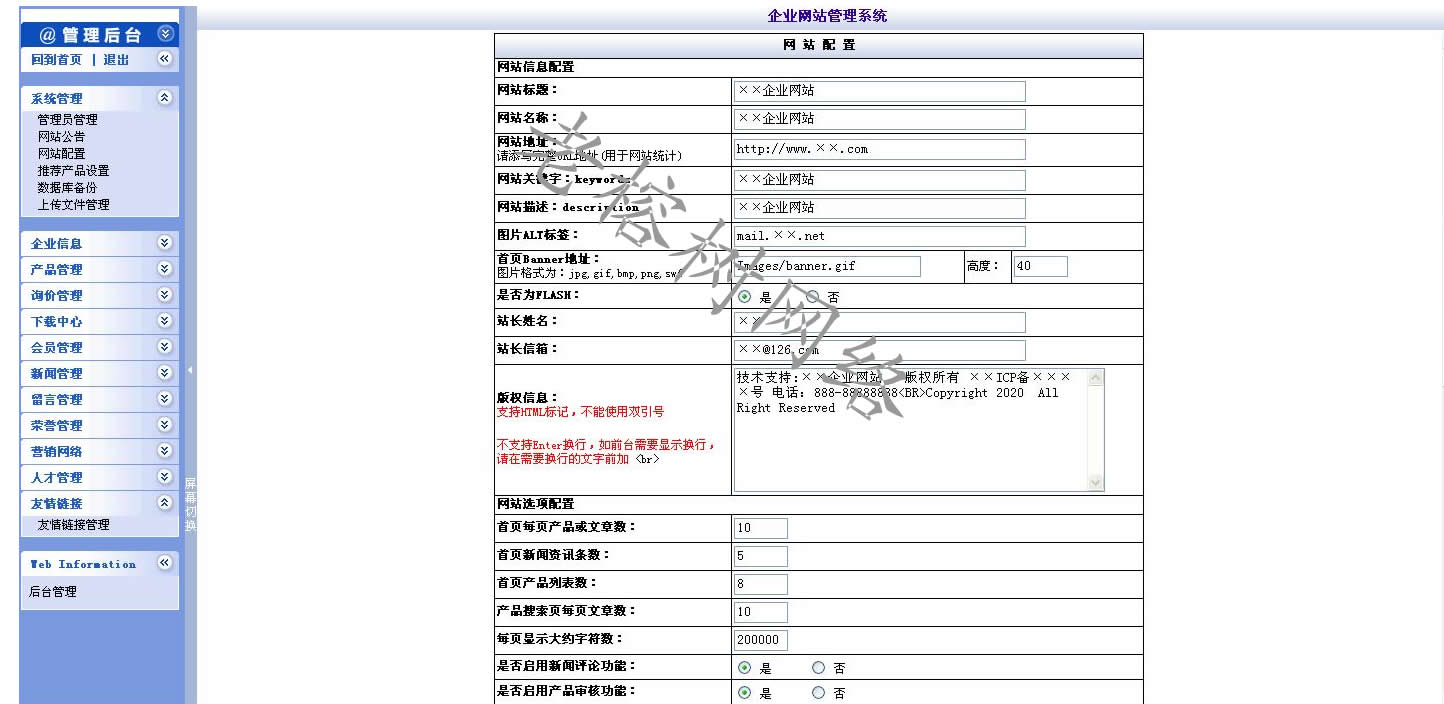The width and height of the screenshot is (1444, 704).
Task: Expand the 留言管理 section
Action: pos(165,399)
